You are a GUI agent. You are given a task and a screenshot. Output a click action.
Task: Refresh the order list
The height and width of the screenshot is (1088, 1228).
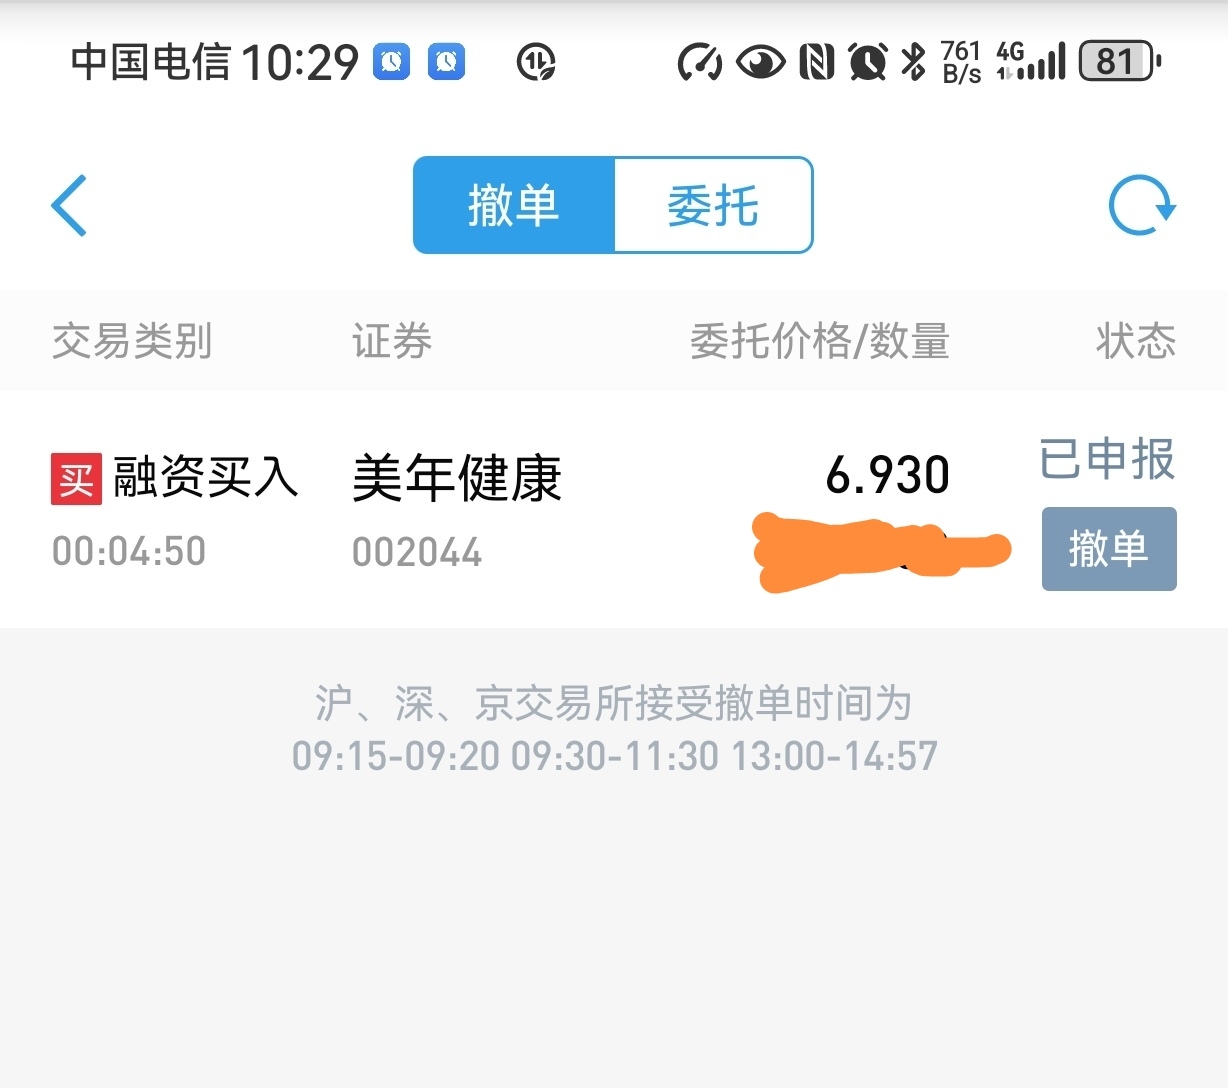click(1142, 205)
